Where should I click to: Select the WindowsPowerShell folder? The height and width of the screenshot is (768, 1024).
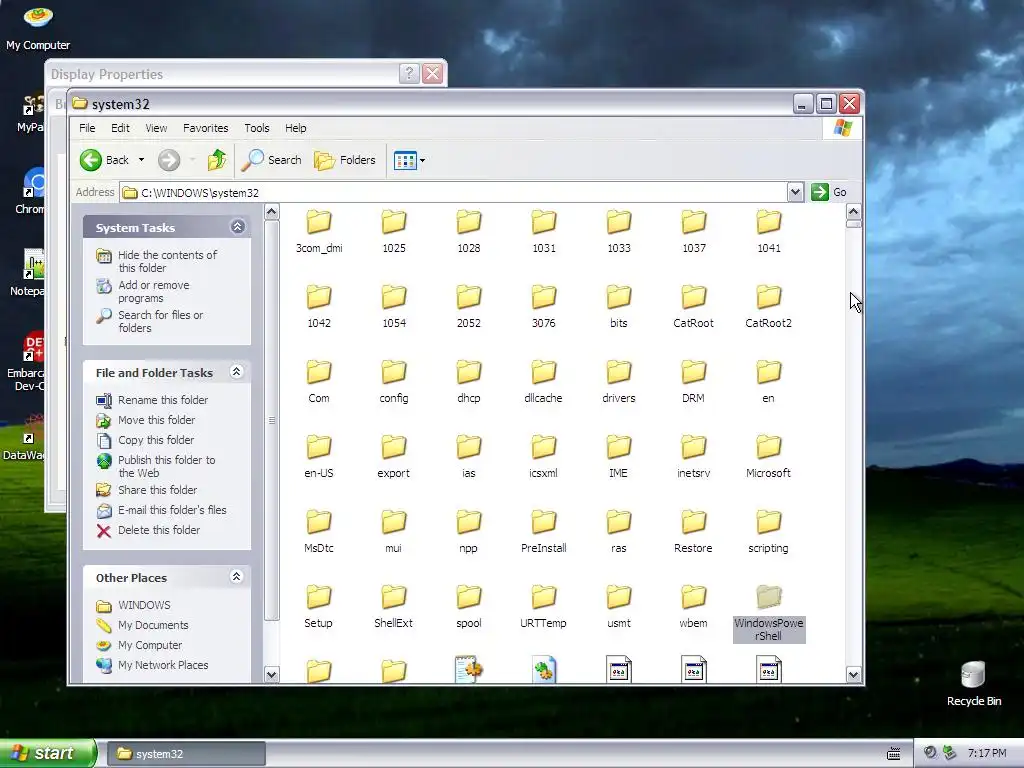(769, 613)
